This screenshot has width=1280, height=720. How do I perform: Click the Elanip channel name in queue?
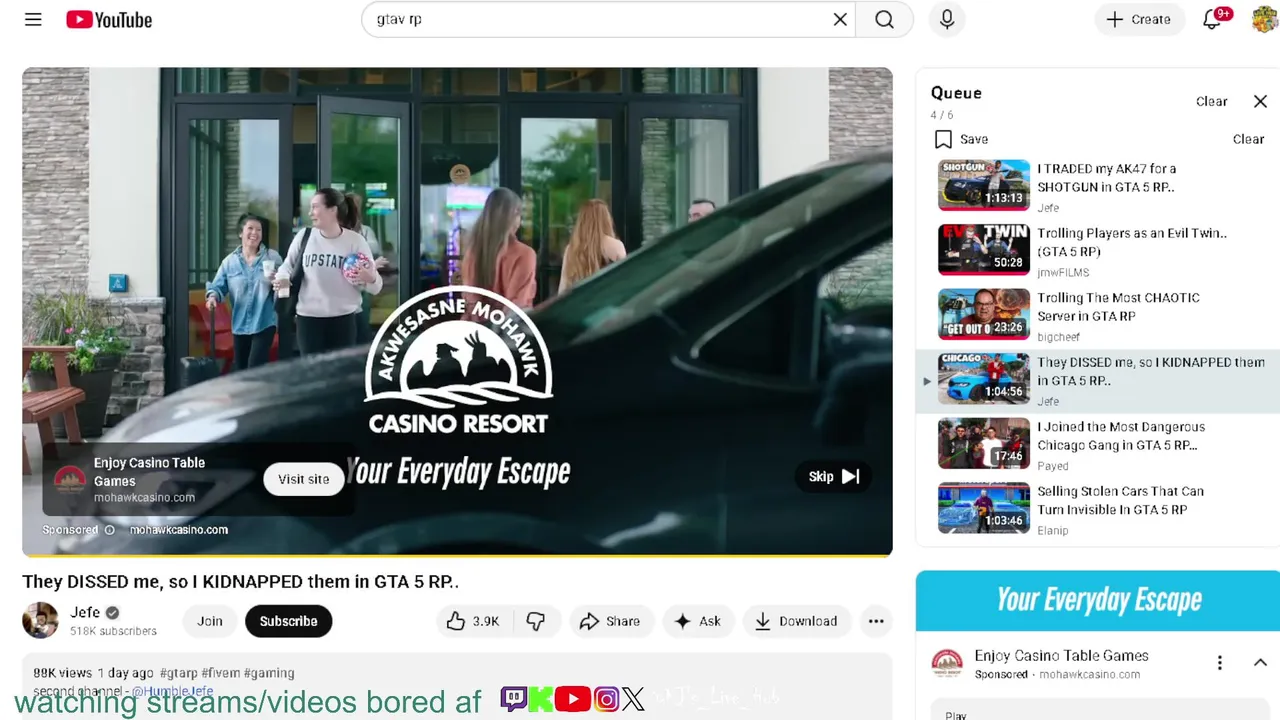1053,530
